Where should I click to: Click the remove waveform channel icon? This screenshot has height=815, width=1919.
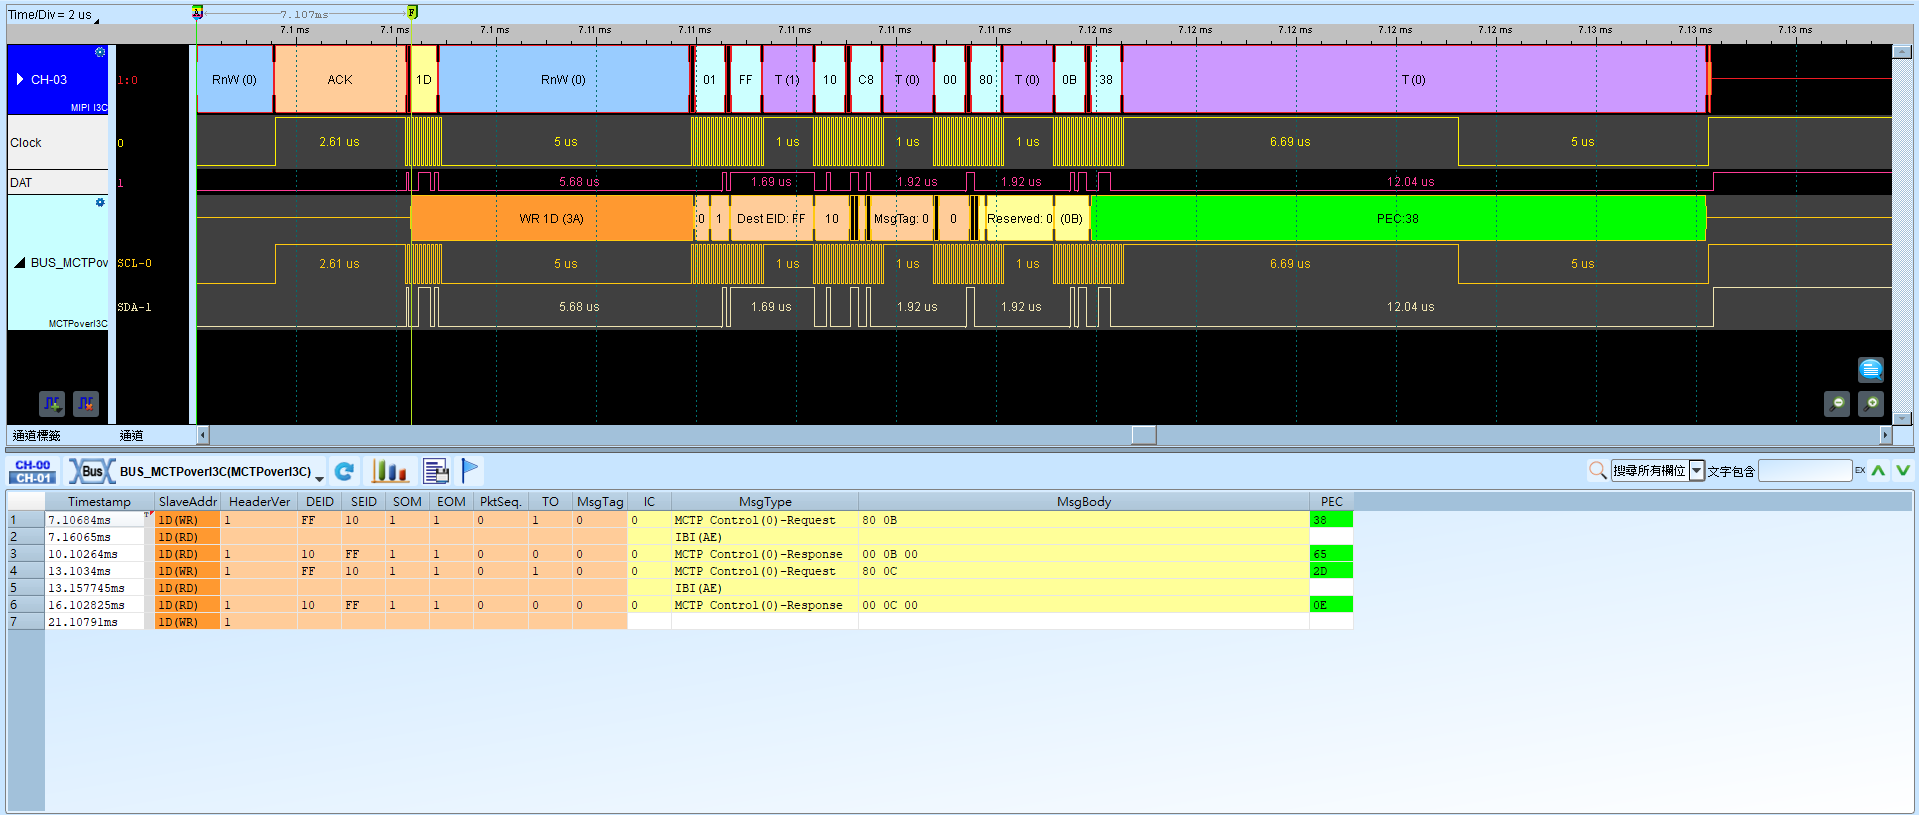point(86,404)
